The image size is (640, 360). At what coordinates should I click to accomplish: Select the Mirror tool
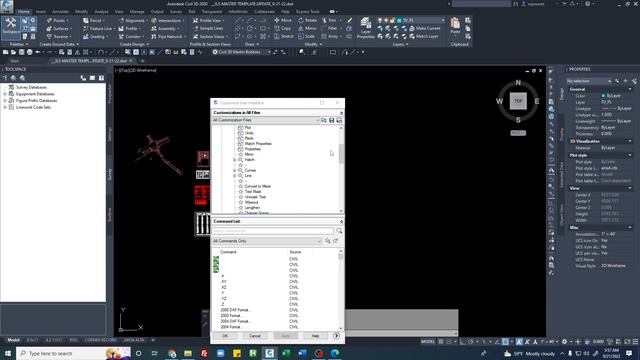click(x=307, y=28)
